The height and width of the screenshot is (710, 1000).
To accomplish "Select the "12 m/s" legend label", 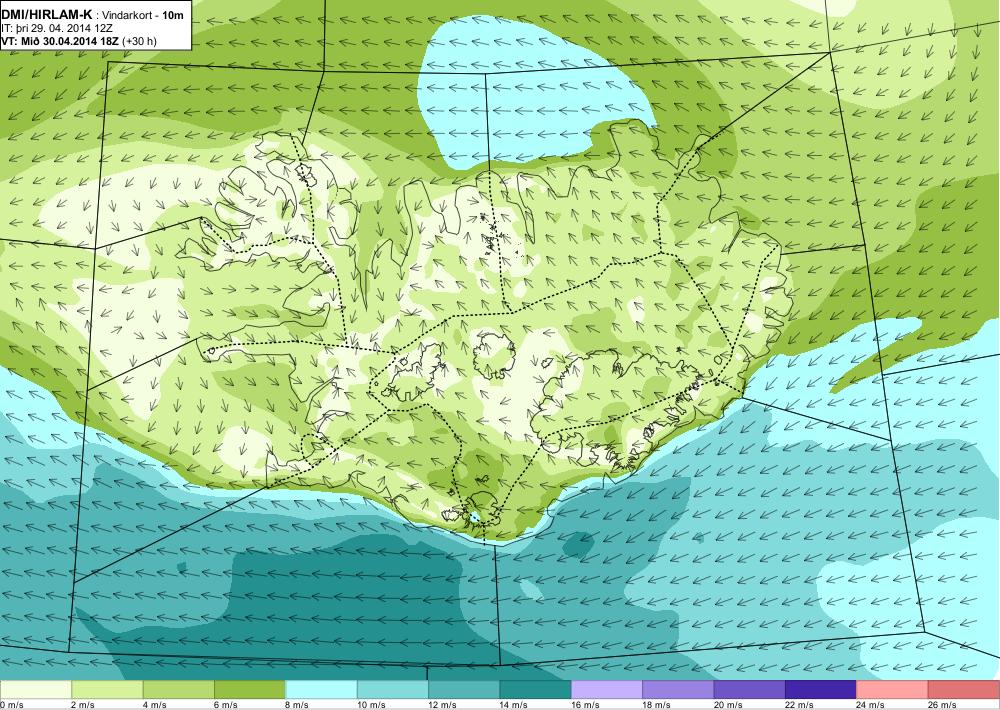I will pyautogui.click(x=443, y=705).
